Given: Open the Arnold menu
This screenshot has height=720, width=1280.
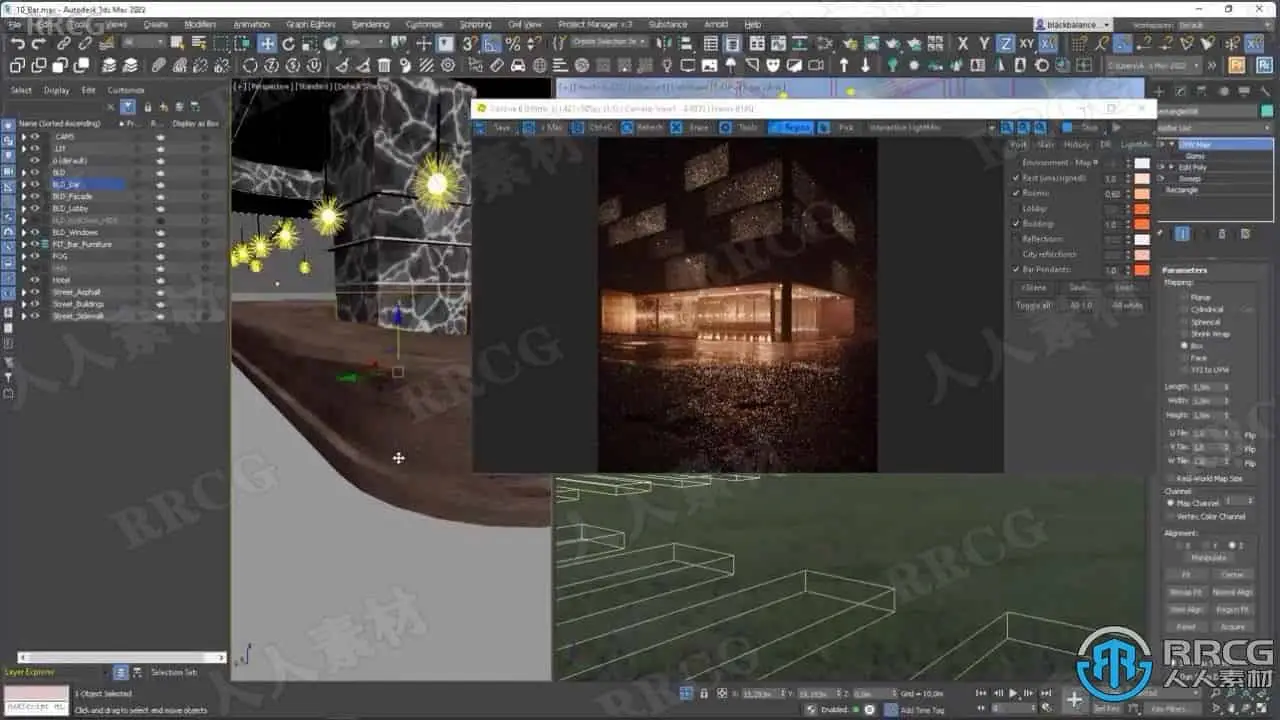Looking at the screenshot, I should pyautogui.click(x=716, y=24).
